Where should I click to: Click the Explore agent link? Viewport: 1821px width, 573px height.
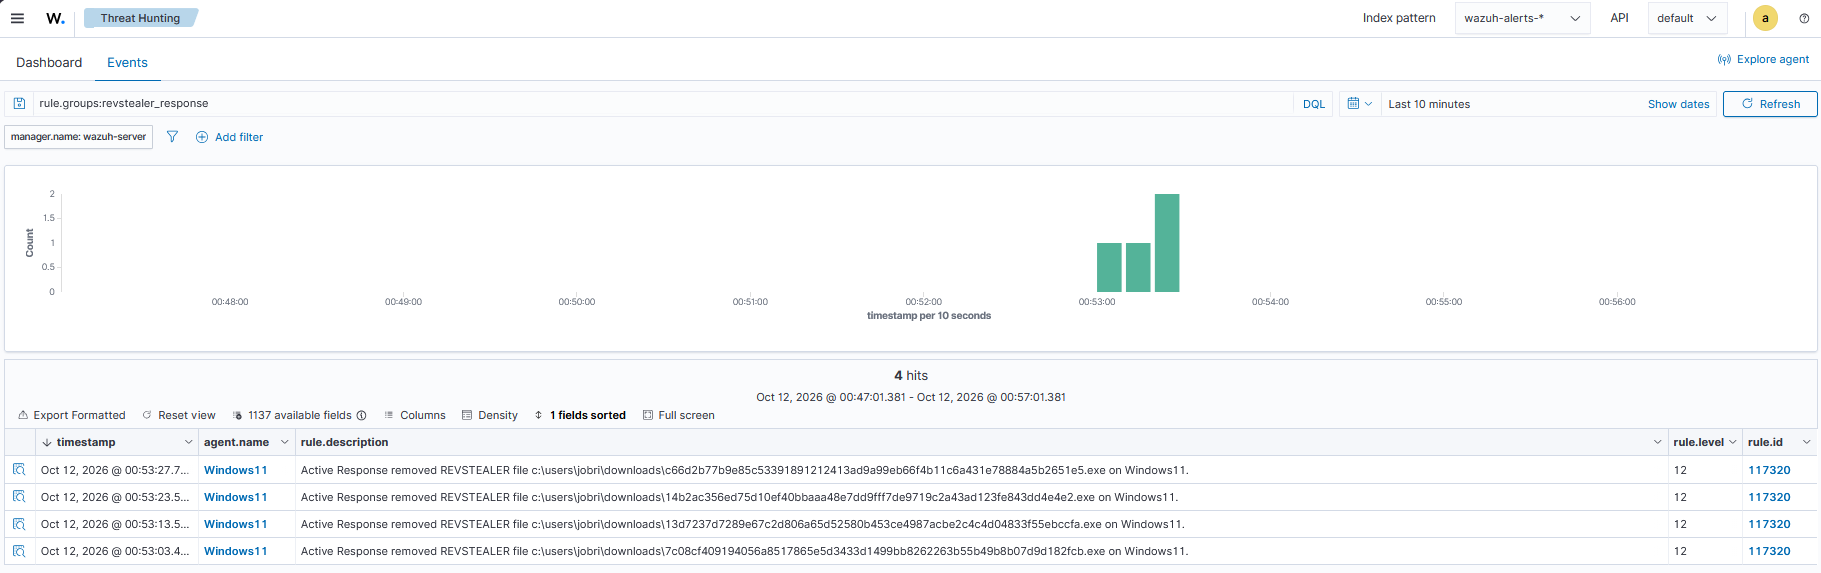1763,60
